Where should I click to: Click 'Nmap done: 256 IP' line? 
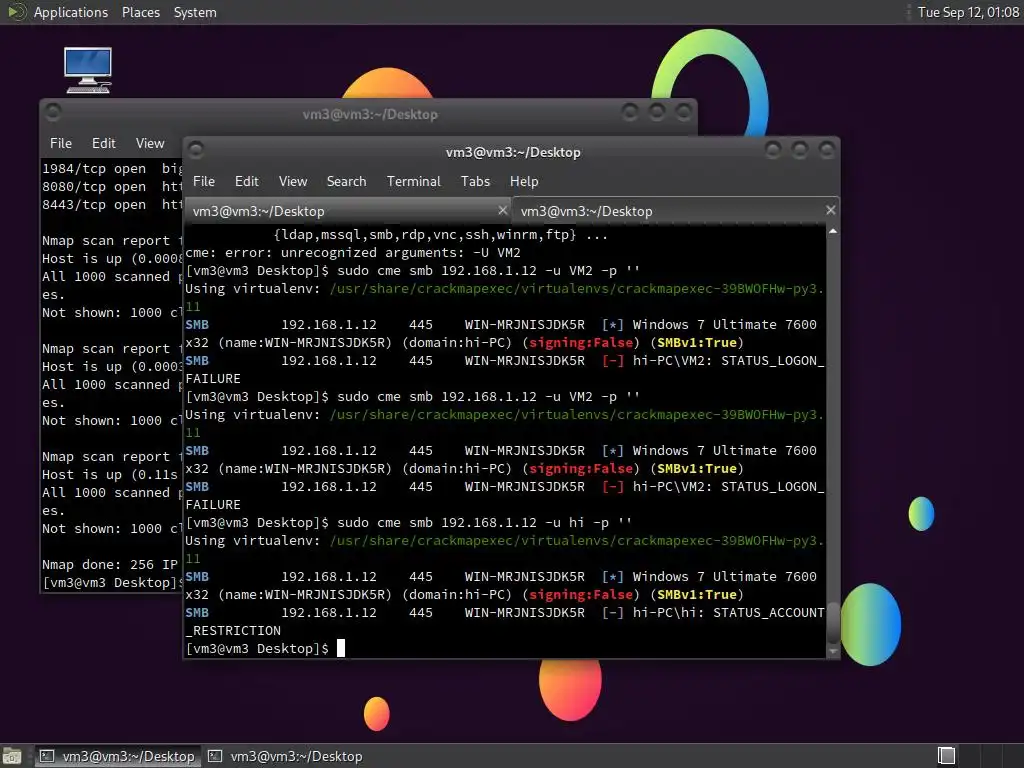point(110,565)
